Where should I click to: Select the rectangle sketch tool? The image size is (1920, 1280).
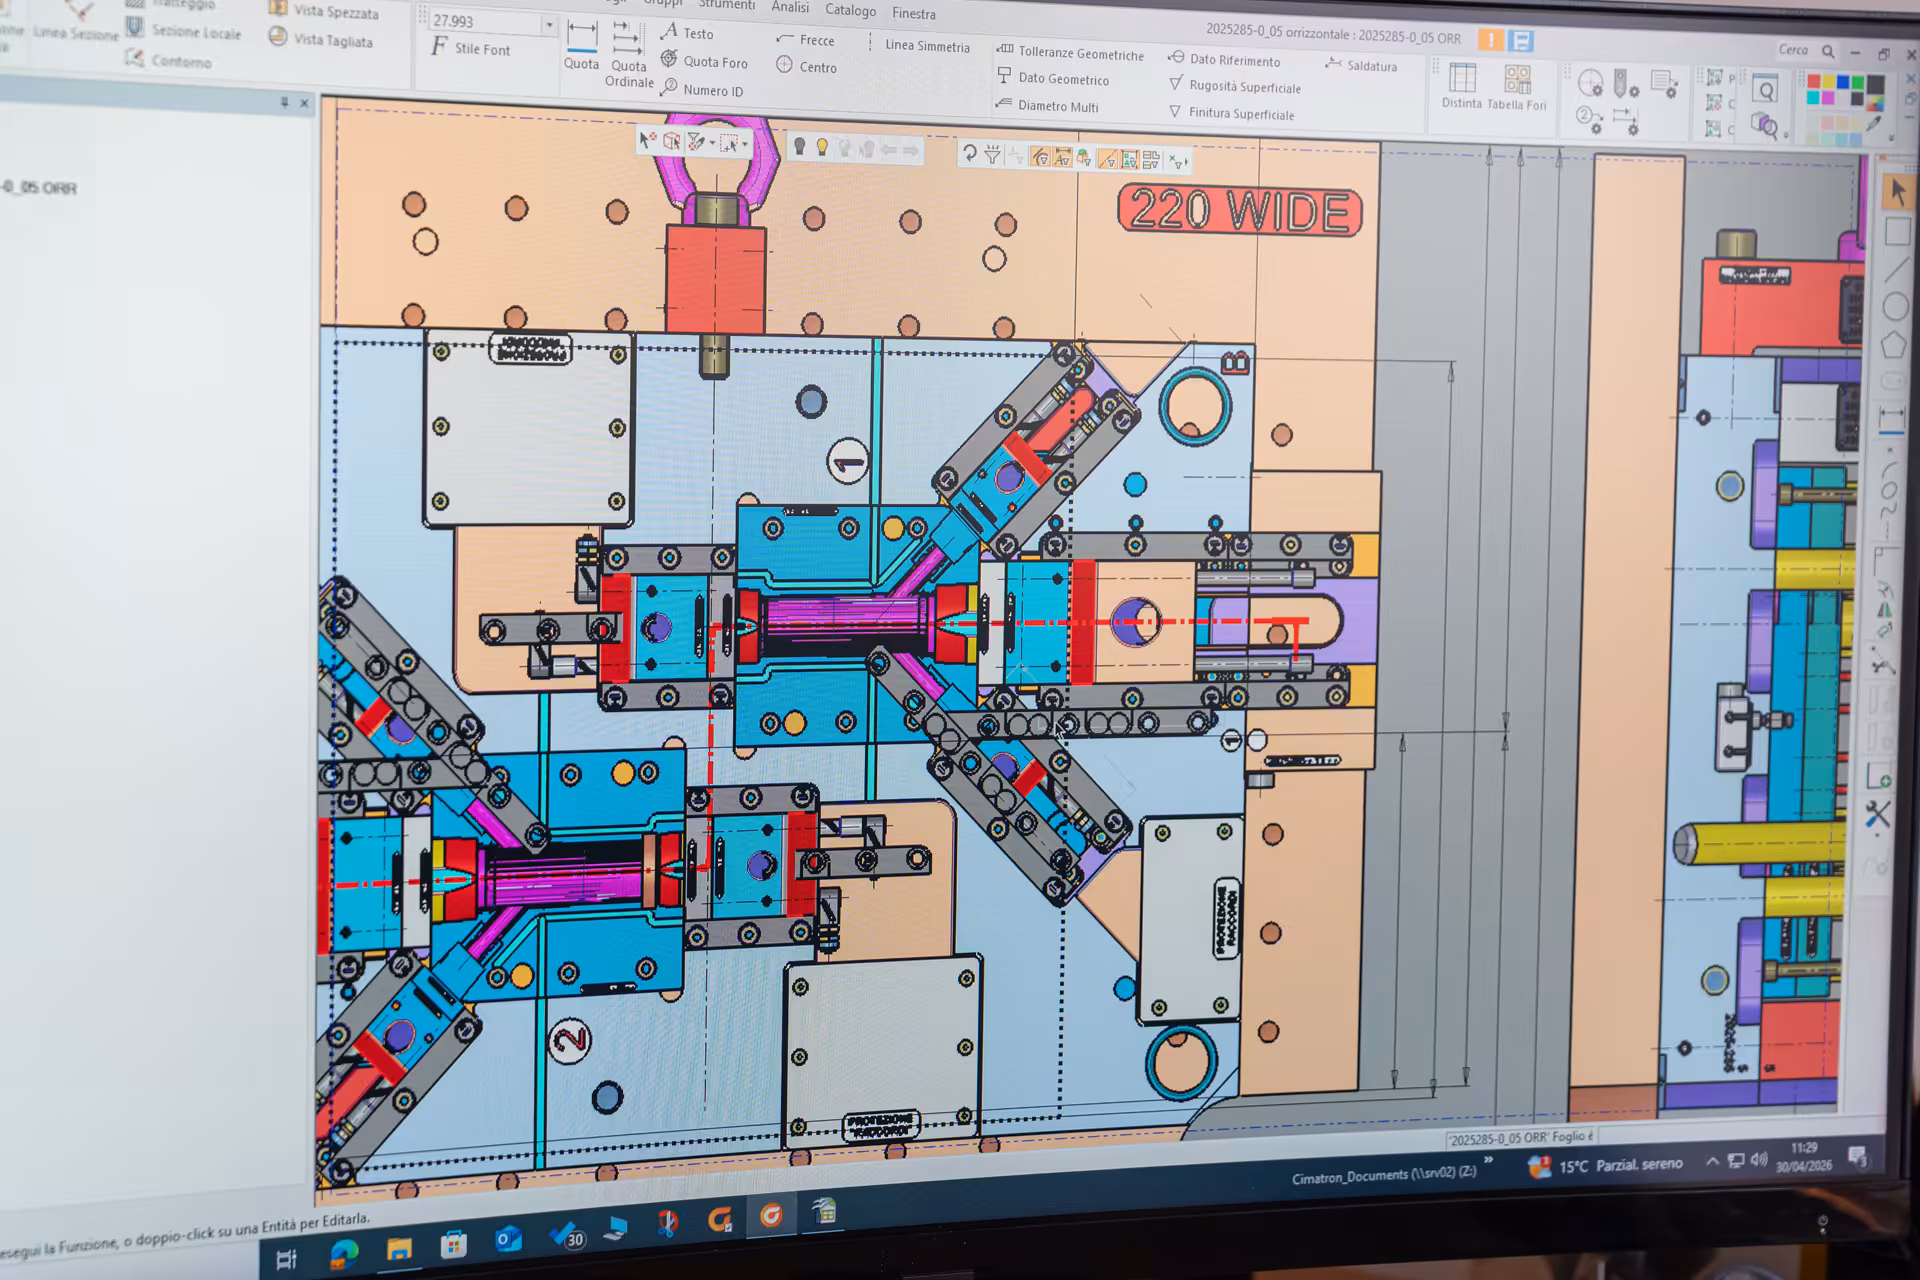(1897, 232)
